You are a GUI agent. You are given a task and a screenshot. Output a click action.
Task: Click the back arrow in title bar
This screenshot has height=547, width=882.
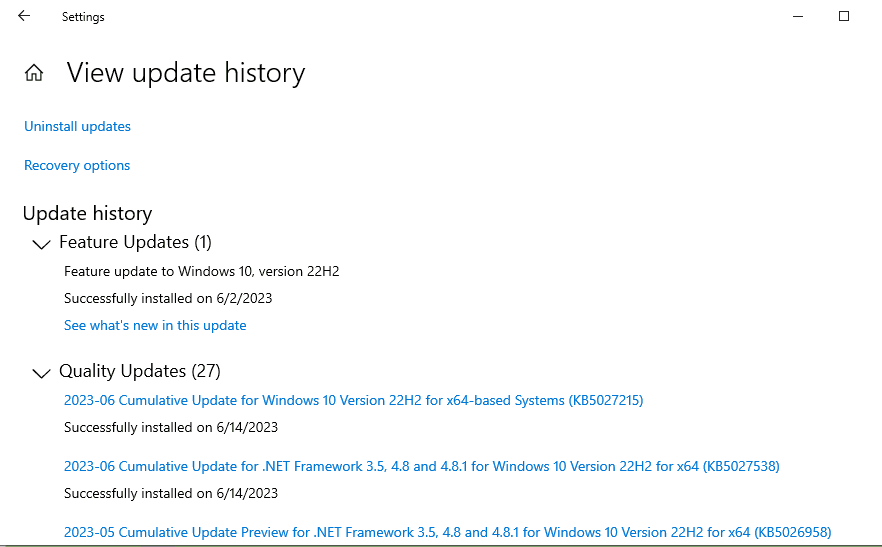tap(24, 16)
